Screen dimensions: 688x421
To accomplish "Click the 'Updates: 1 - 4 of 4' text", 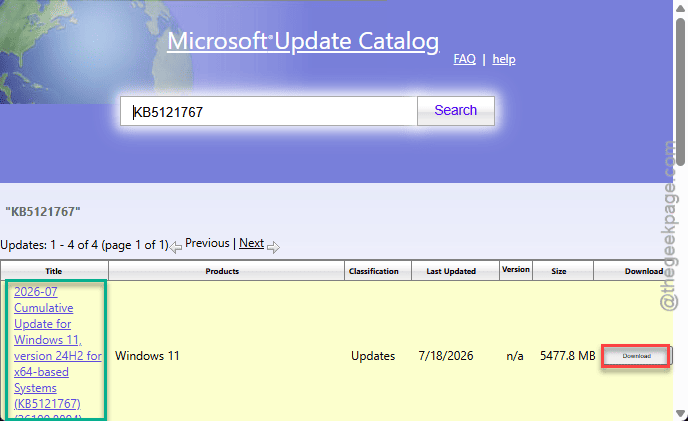I will (x=84, y=245).
